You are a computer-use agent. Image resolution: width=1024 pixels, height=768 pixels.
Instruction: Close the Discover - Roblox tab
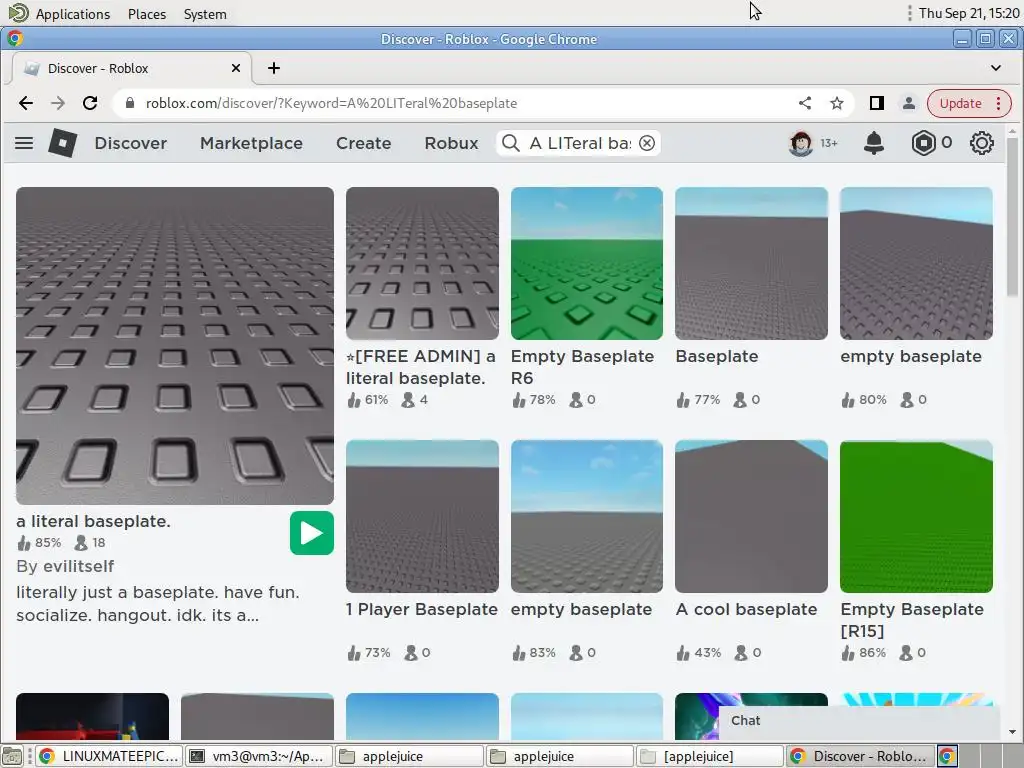[x=236, y=68]
